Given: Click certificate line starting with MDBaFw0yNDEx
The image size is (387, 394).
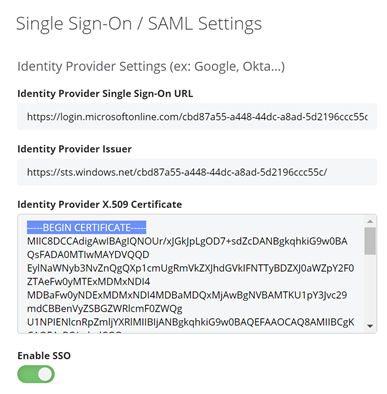Looking at the screenshot, I should pos(187,295).
